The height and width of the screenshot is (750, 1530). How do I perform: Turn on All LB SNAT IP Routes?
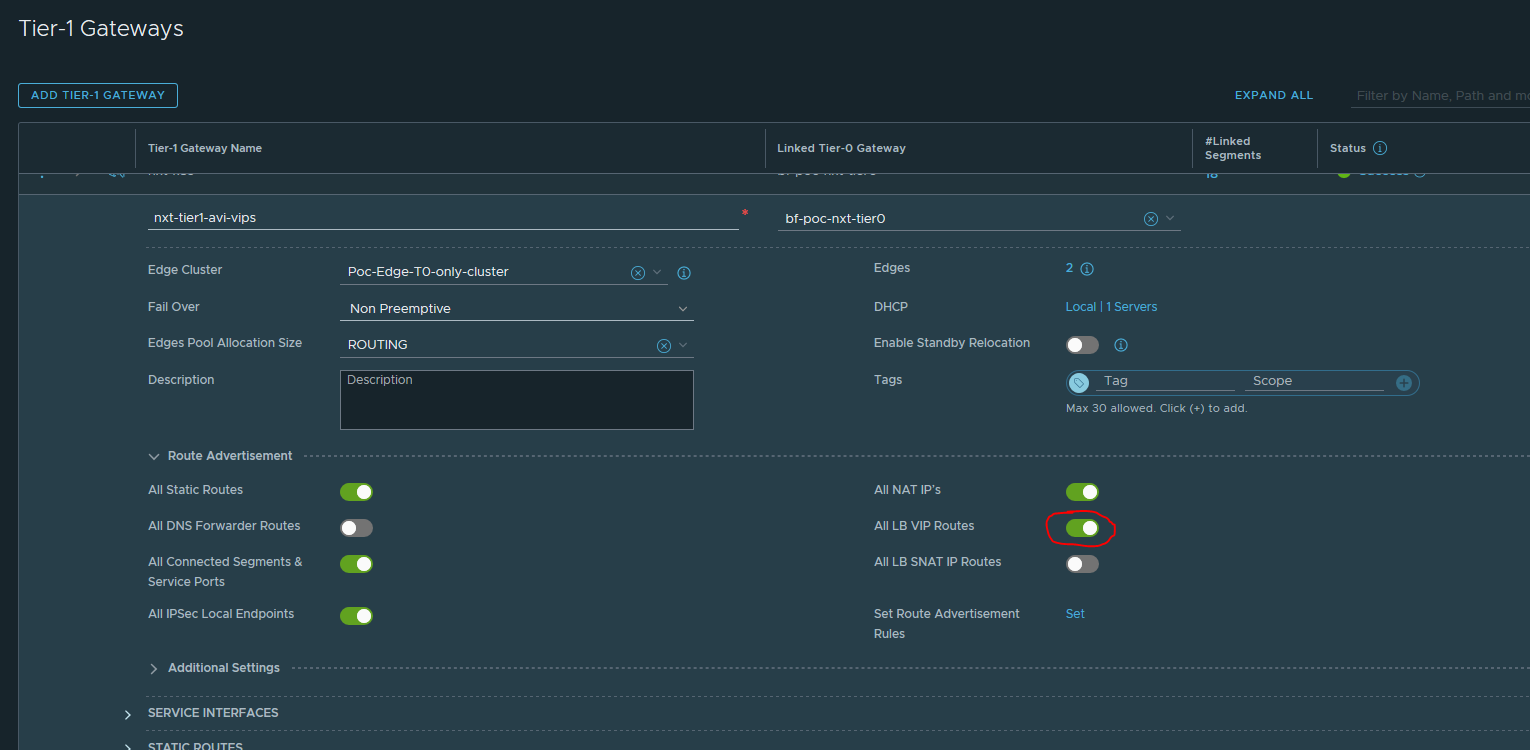[x=1082, y=564]
